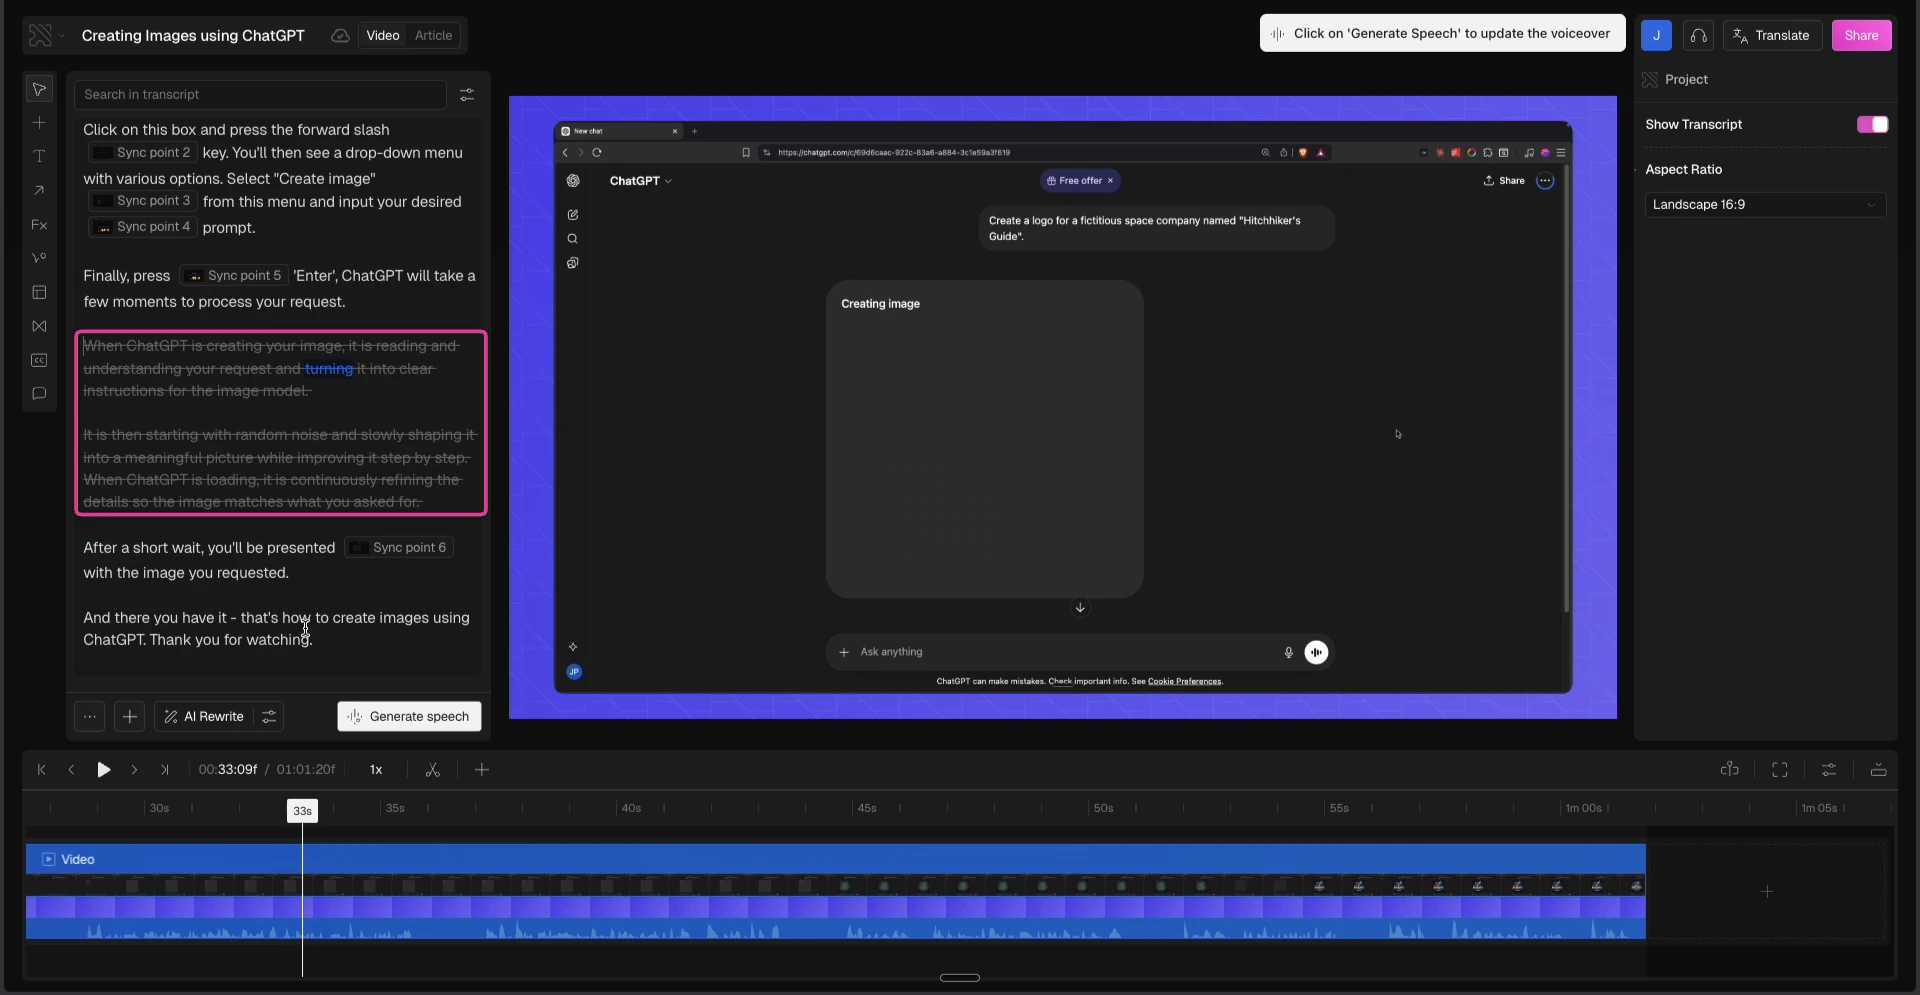Select the Text tool in left sidebar

pos(39,157)
